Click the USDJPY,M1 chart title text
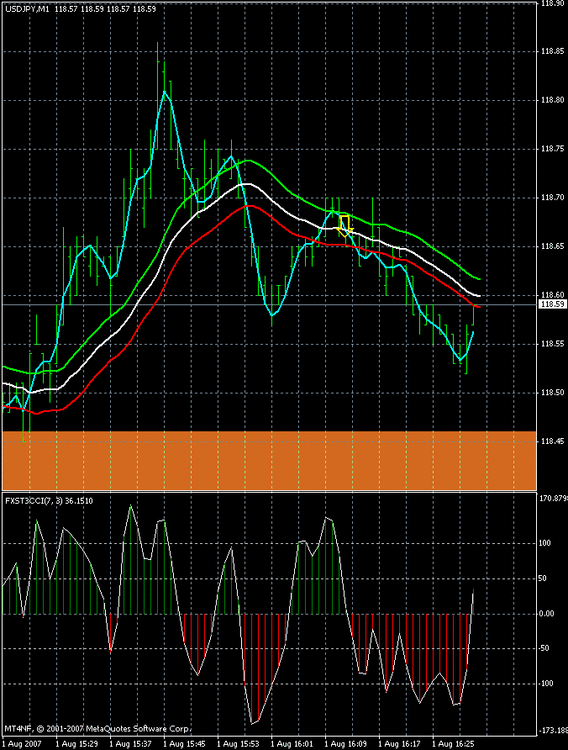Image resolution: width=568 pixels, height=750 pixels. pos(27,9)
